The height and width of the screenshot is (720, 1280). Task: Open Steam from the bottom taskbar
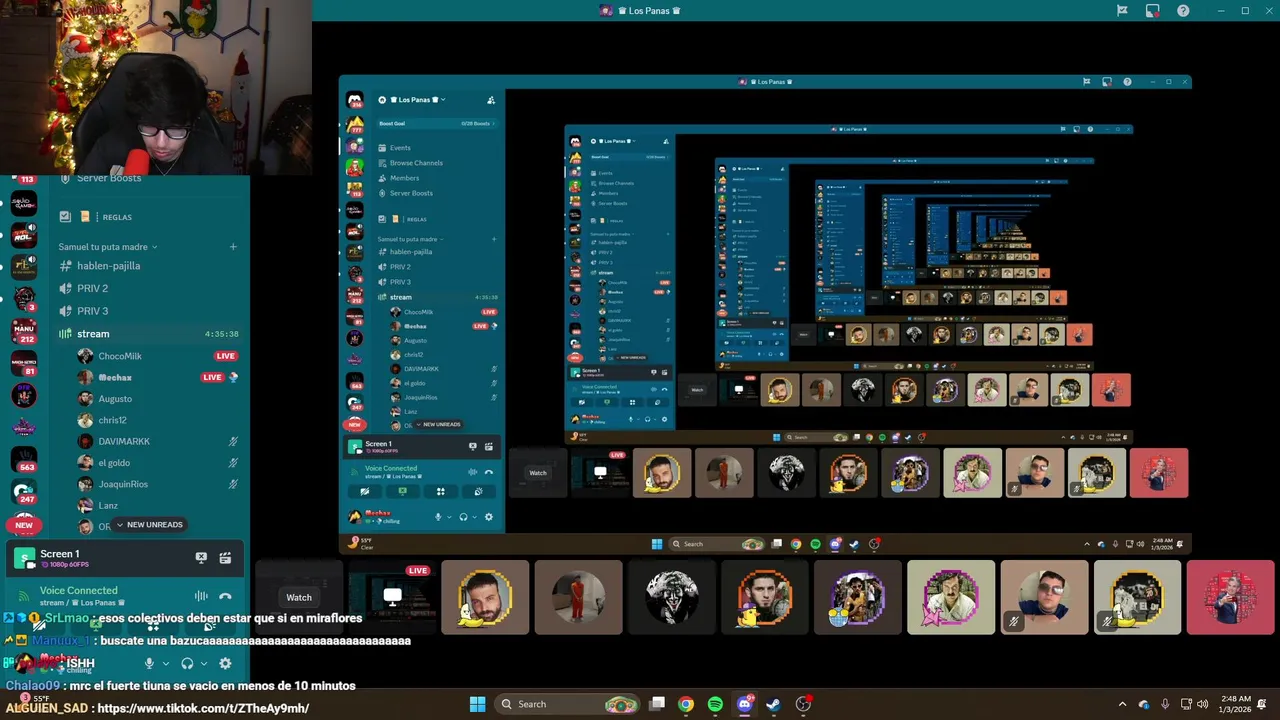[773, 704]
